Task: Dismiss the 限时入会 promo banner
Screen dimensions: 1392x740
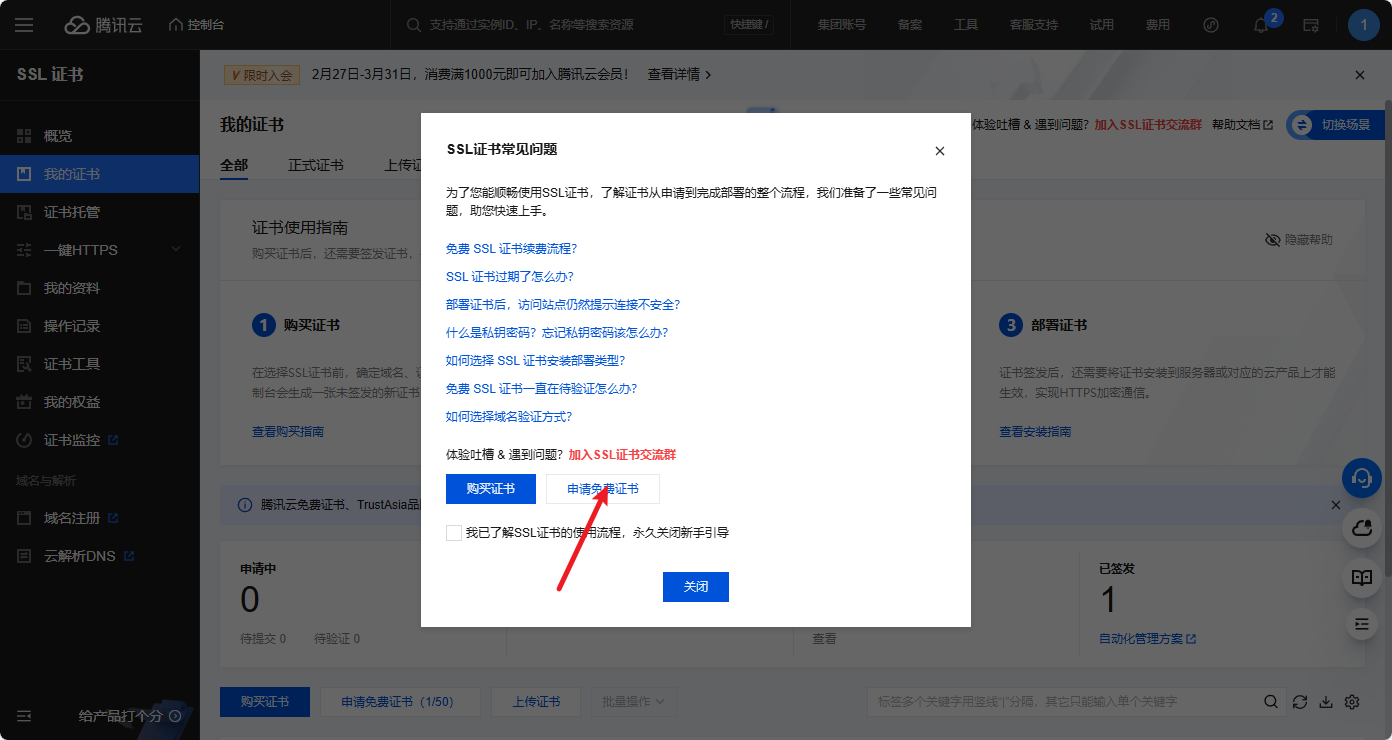Action: pyautogui.click(x=1359, y=75)
